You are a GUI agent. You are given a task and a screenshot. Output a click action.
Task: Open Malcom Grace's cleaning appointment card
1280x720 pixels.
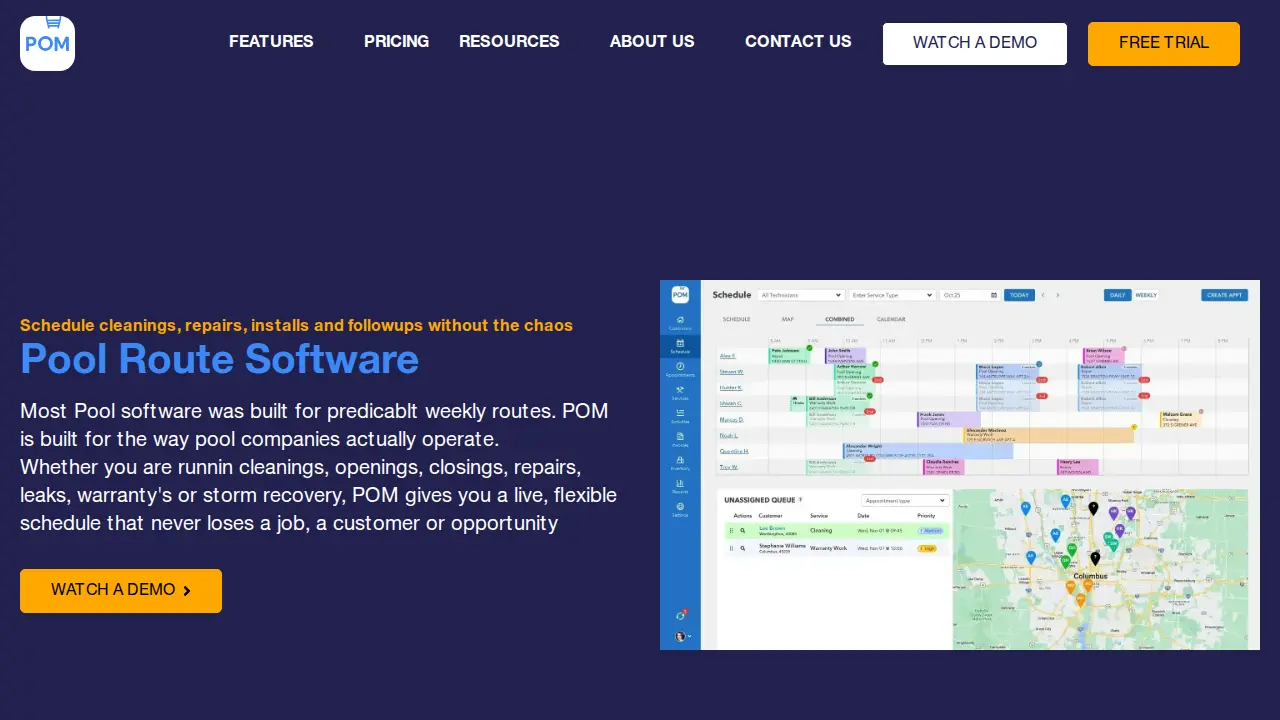pos(1181,419)
